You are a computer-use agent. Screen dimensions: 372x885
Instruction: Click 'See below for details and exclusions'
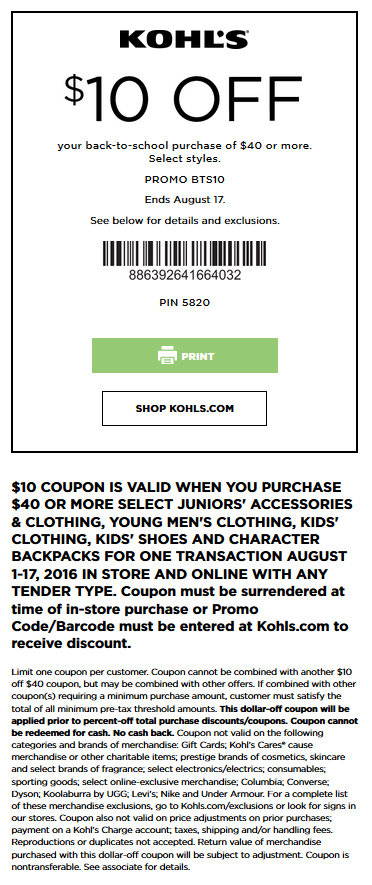pyautogui.click(x=185, y=221)
